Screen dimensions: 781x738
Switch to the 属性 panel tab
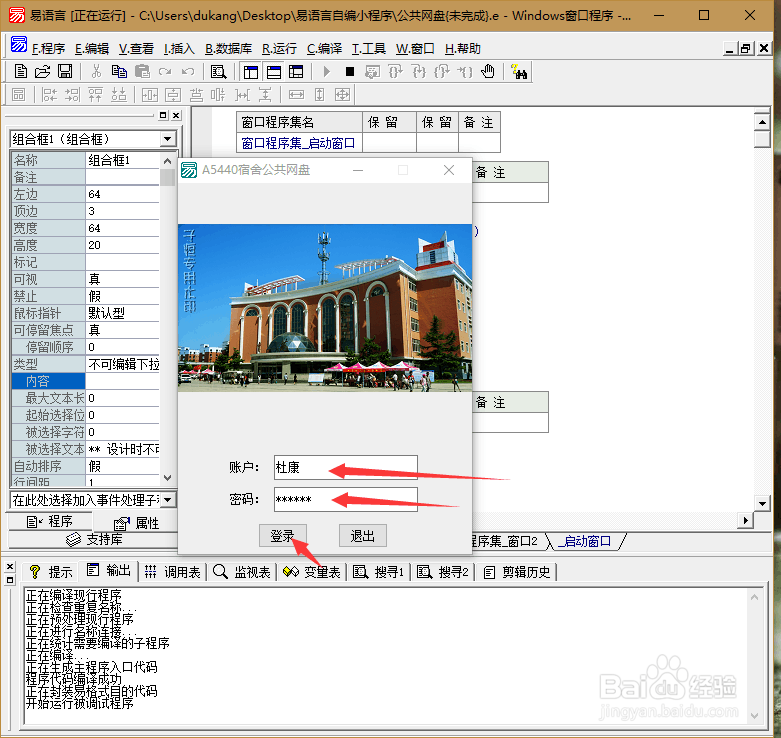point(136,522)
